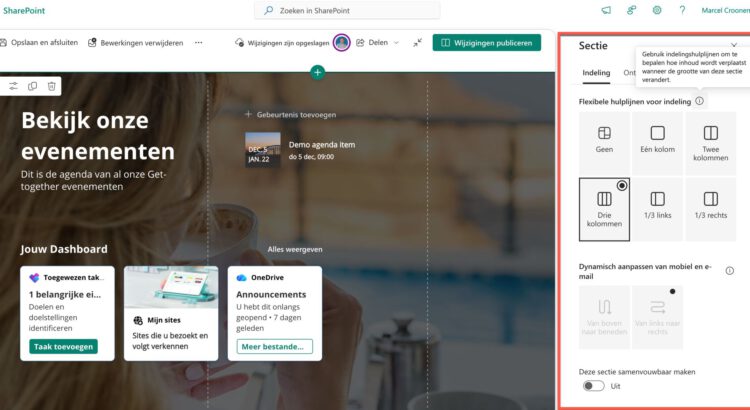Click the Jouw Dashboard heading
Image resolution: width=750 pixels, height=410 pixels.
point(64,249)
